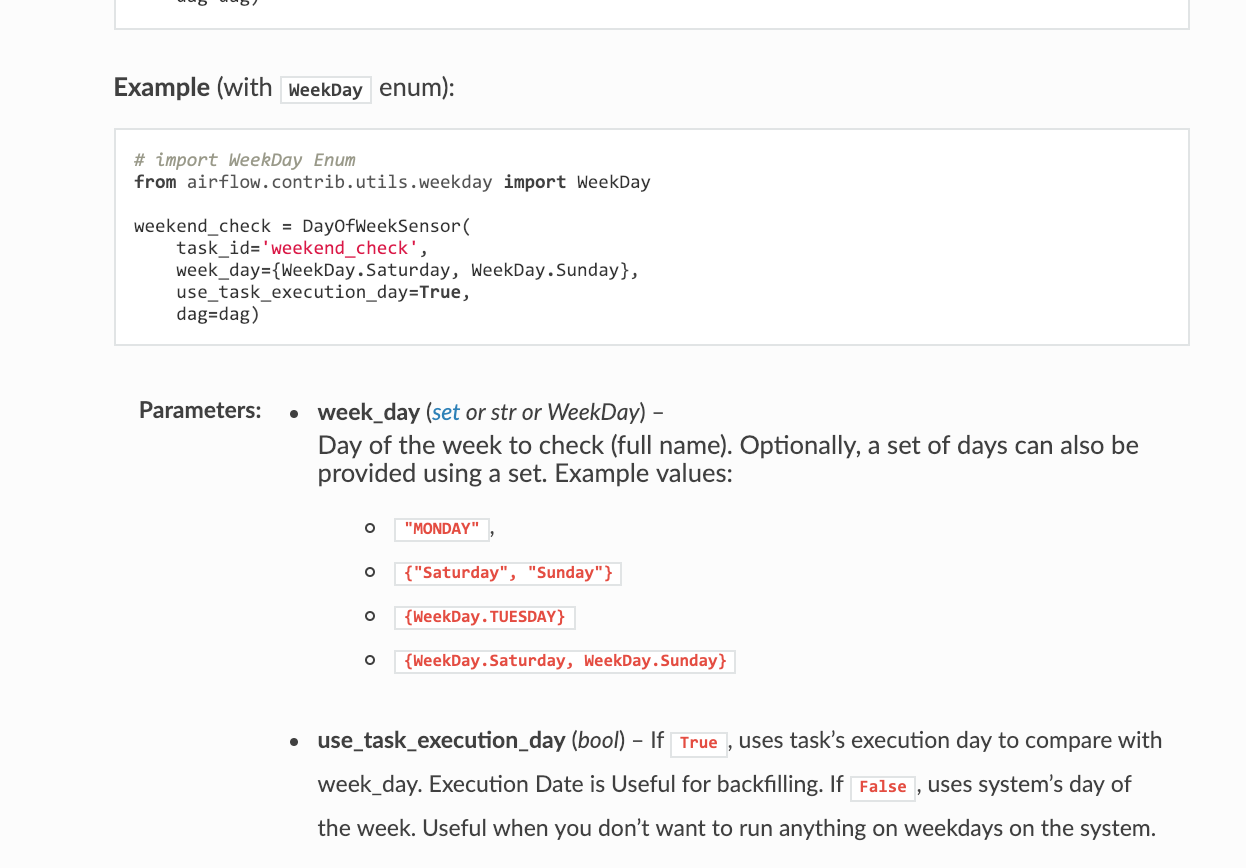This screenshot has height=868, width=1246.
Task: Click the DayOfWeekSensor class name
Action: (x=385, y=226)
